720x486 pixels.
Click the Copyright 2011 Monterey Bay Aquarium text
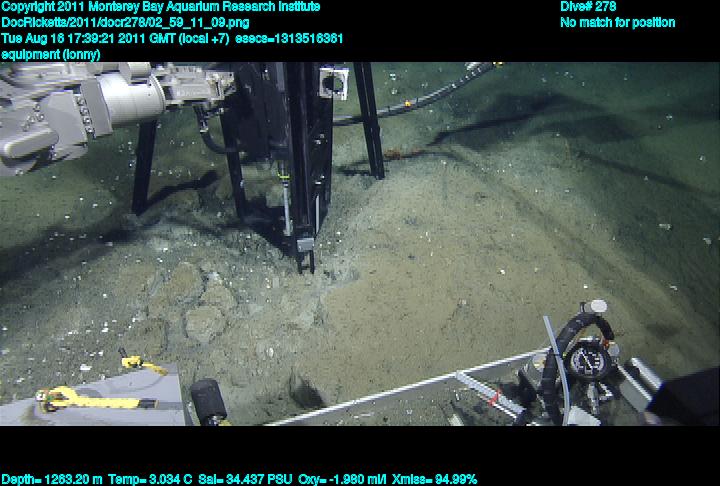click(x=160, y=7)
